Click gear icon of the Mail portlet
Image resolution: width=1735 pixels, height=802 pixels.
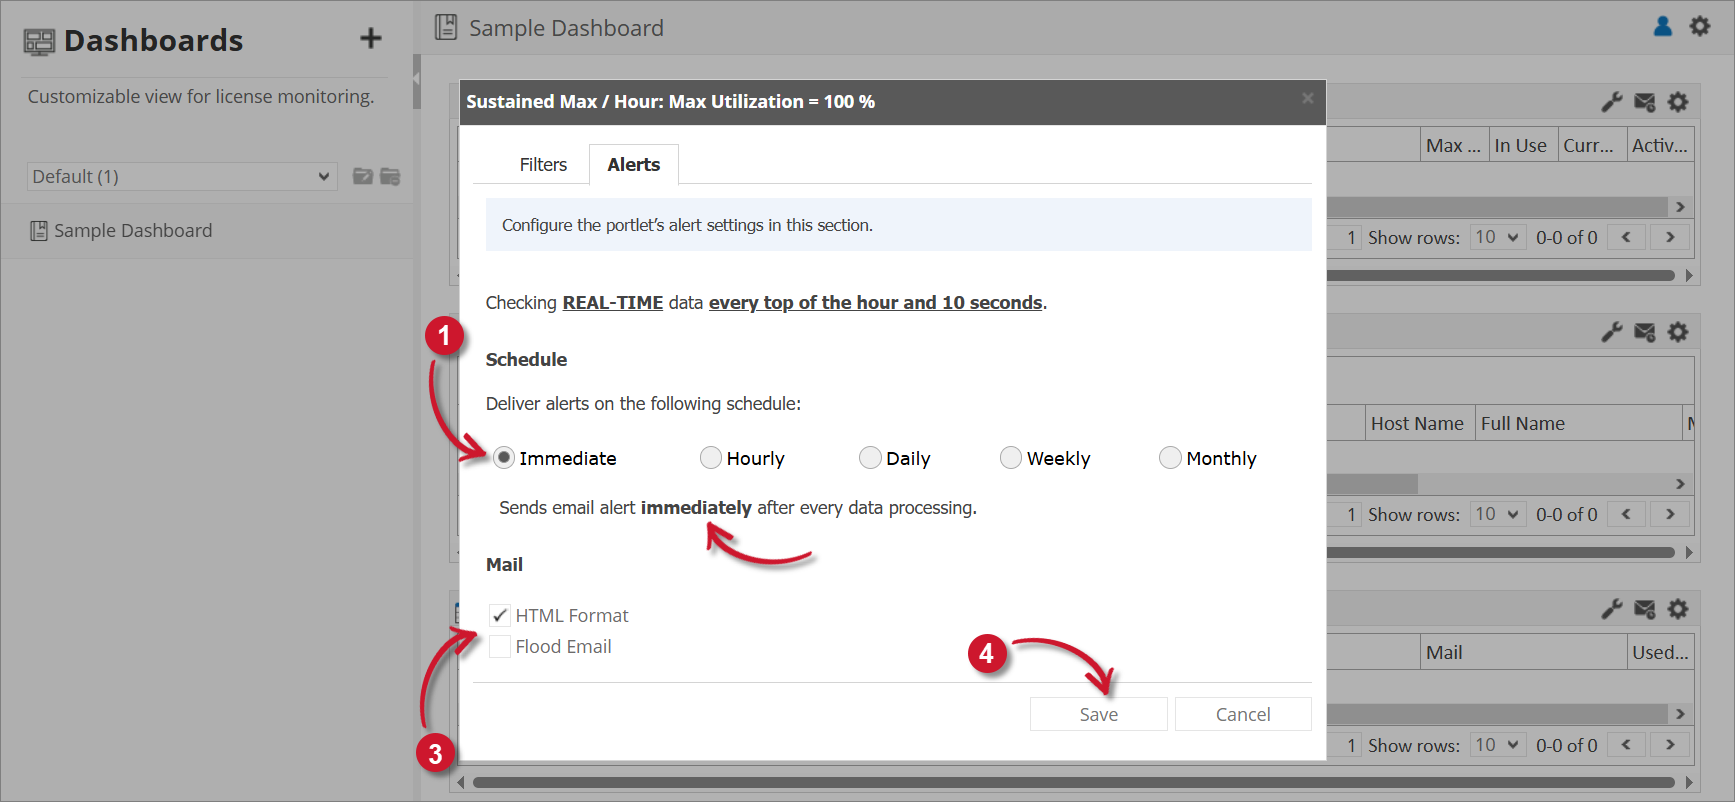[x=1678, y=609]
